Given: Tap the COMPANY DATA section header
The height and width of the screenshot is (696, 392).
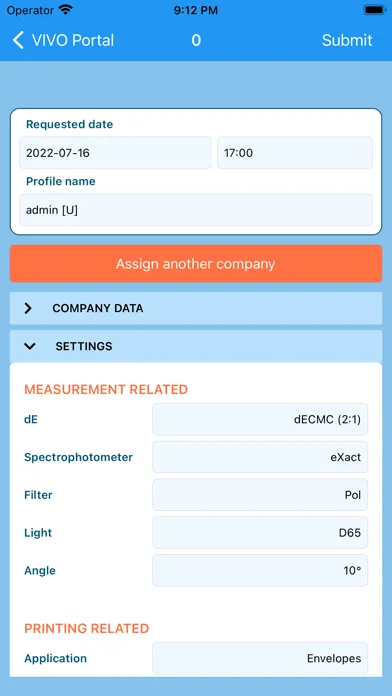Looking at the screenshot, I should 196,308.
